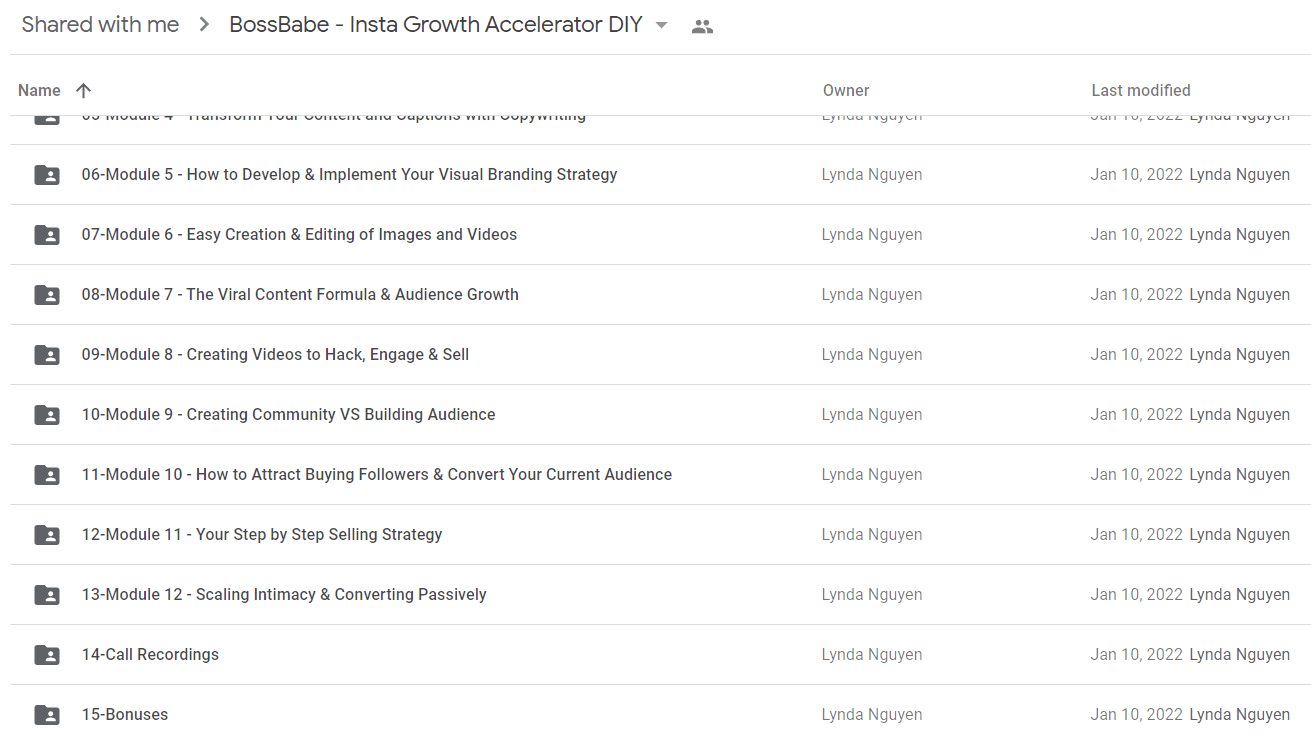Click the 14-Call Recordings folder name
The height and width of the screenshot is (737, 1311).
(150, 655)
